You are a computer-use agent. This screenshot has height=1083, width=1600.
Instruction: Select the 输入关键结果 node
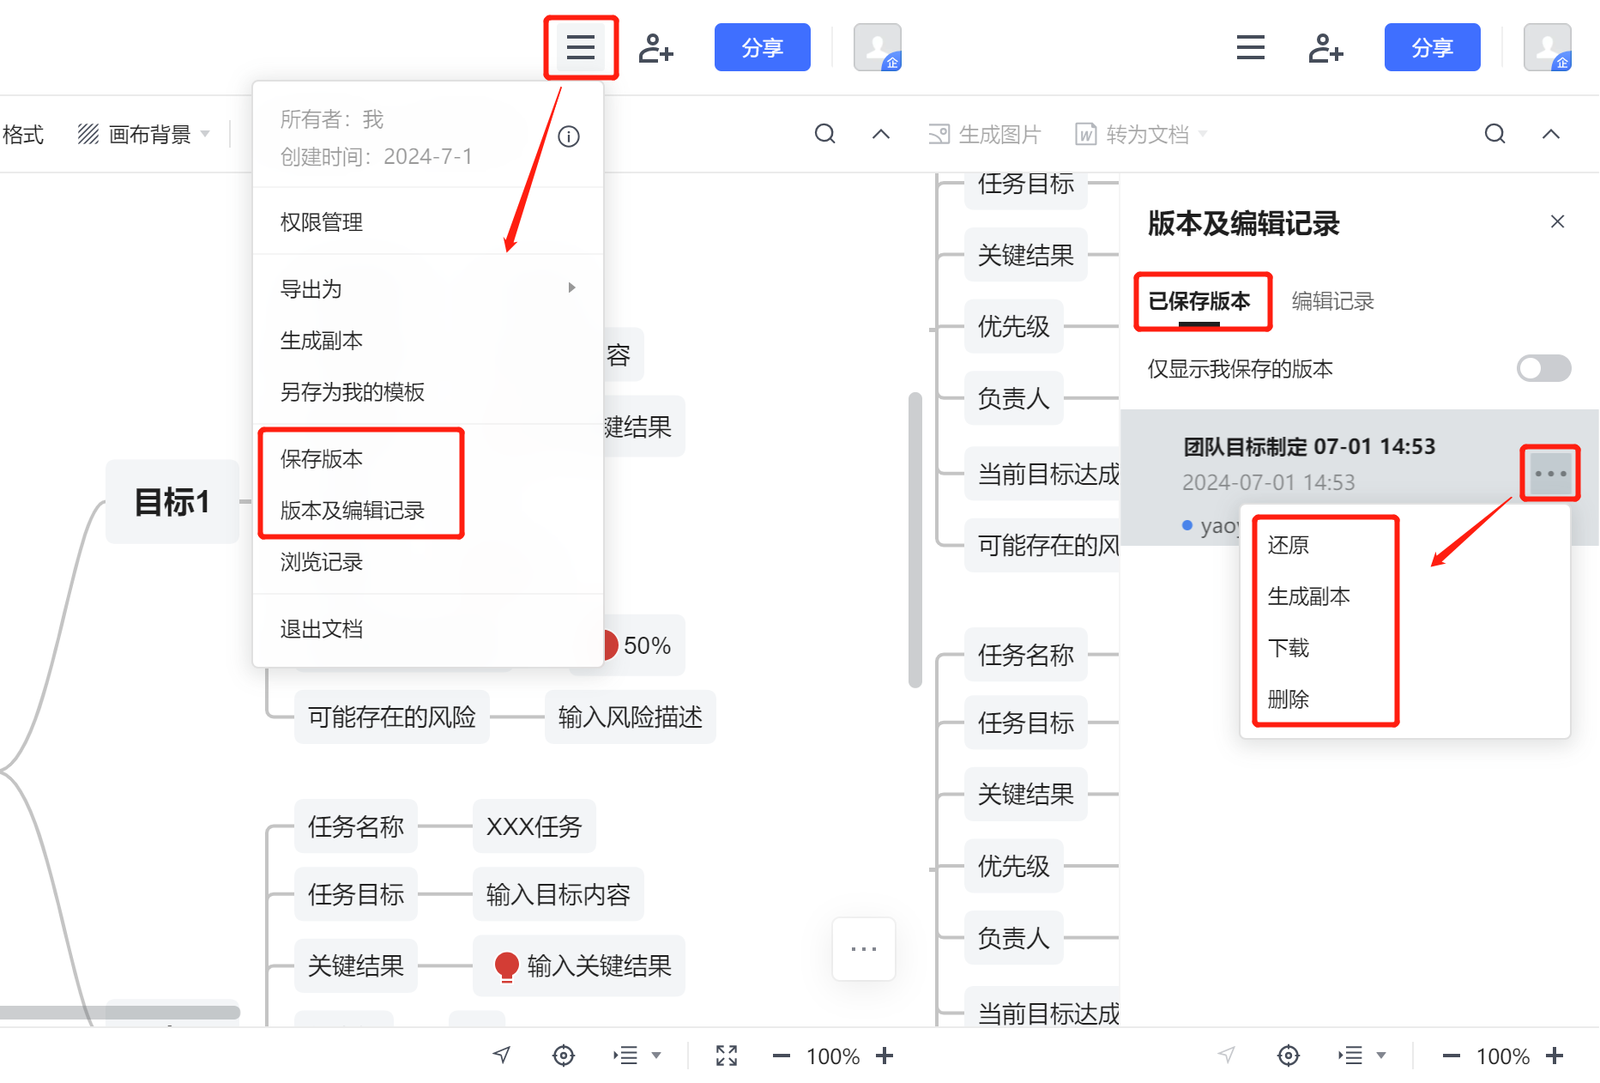[x=579, y=966]
